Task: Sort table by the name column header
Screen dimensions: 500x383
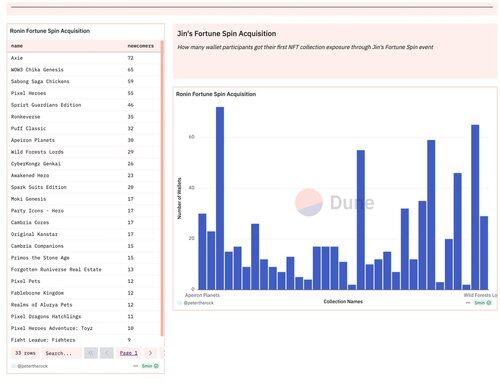Action: point(17,46)
